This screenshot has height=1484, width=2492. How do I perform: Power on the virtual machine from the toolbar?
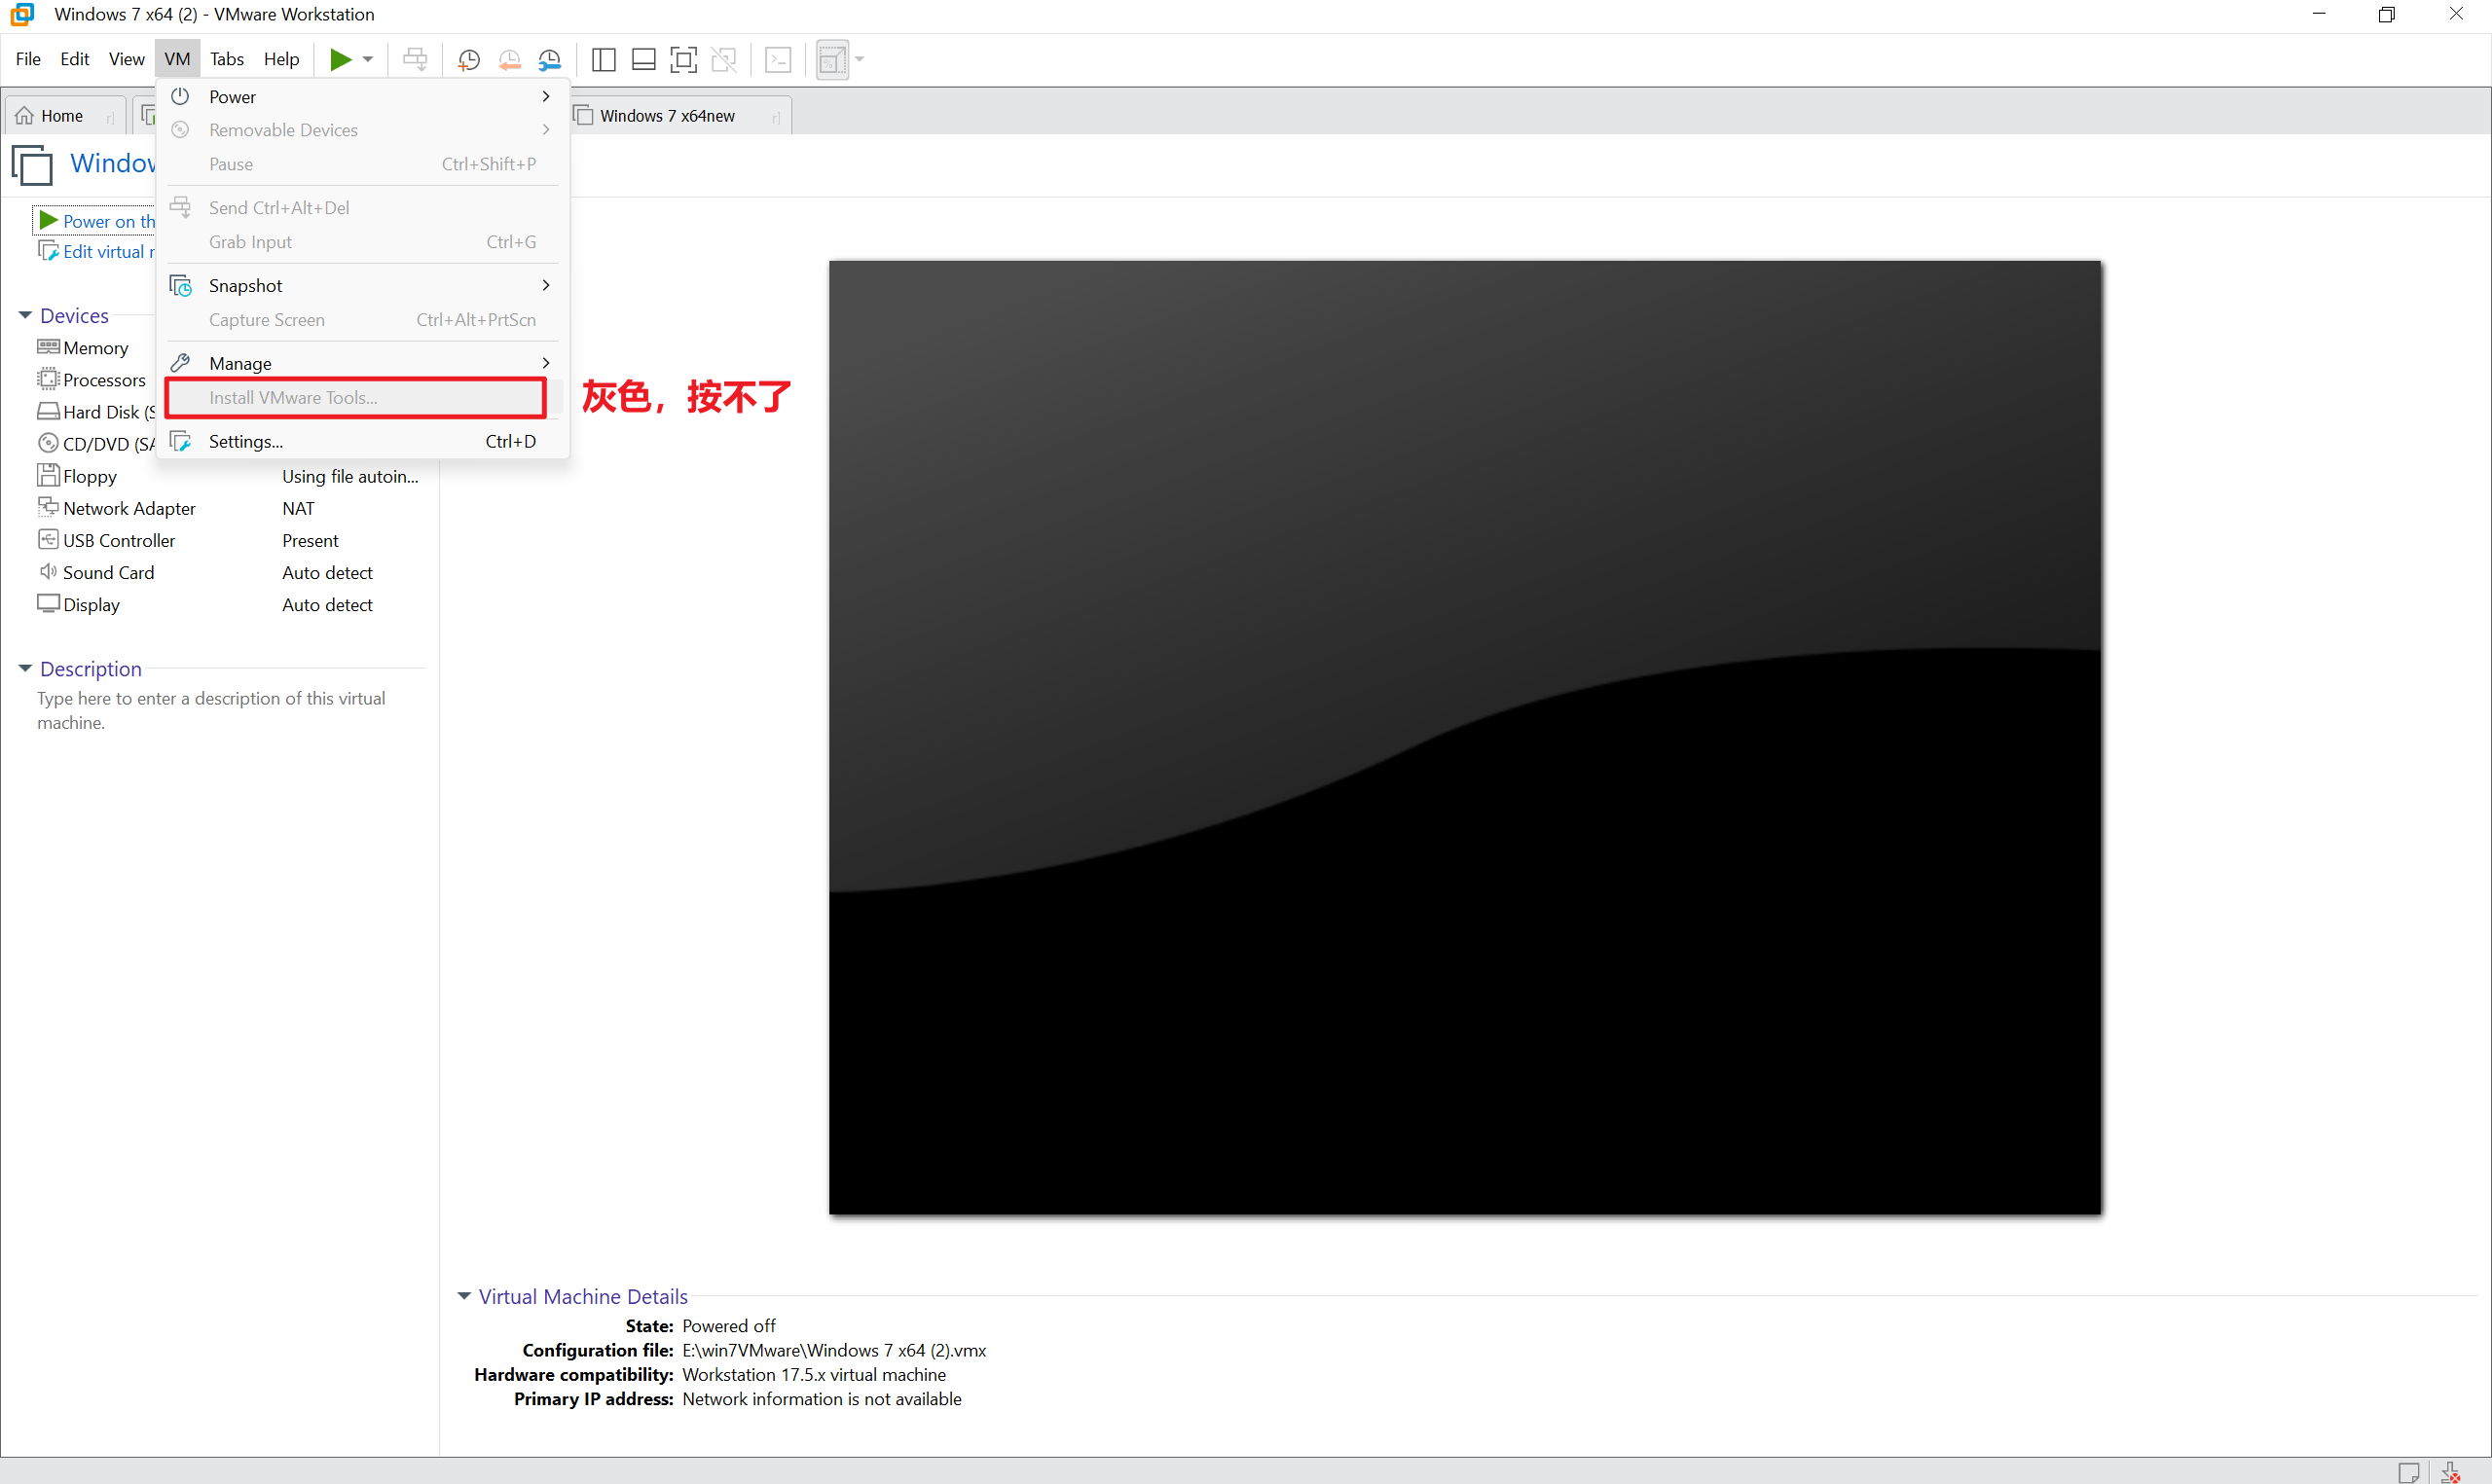point(341,59)
